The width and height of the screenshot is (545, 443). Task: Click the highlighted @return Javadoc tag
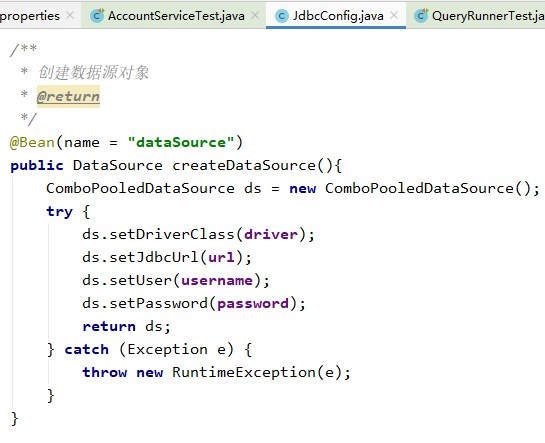coord(68,96)
